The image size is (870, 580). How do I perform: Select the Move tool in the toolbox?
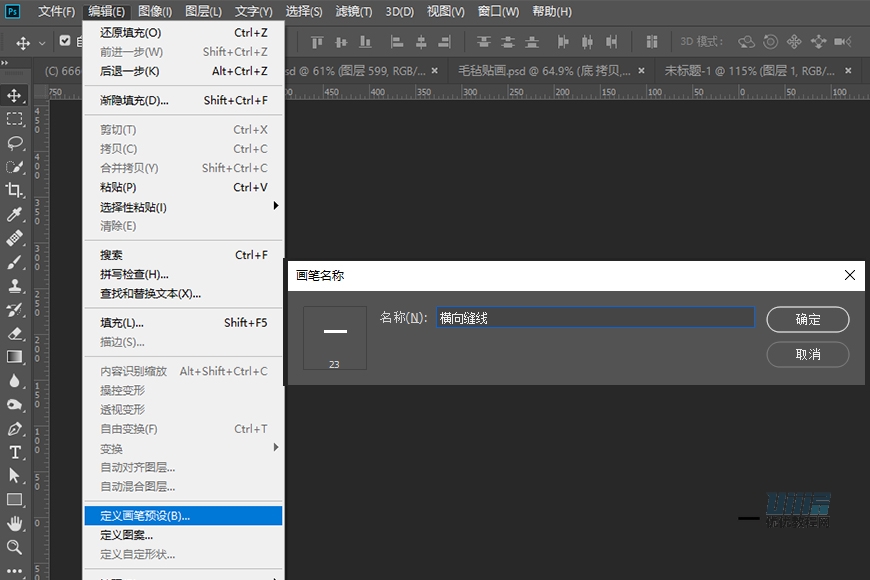14,95
